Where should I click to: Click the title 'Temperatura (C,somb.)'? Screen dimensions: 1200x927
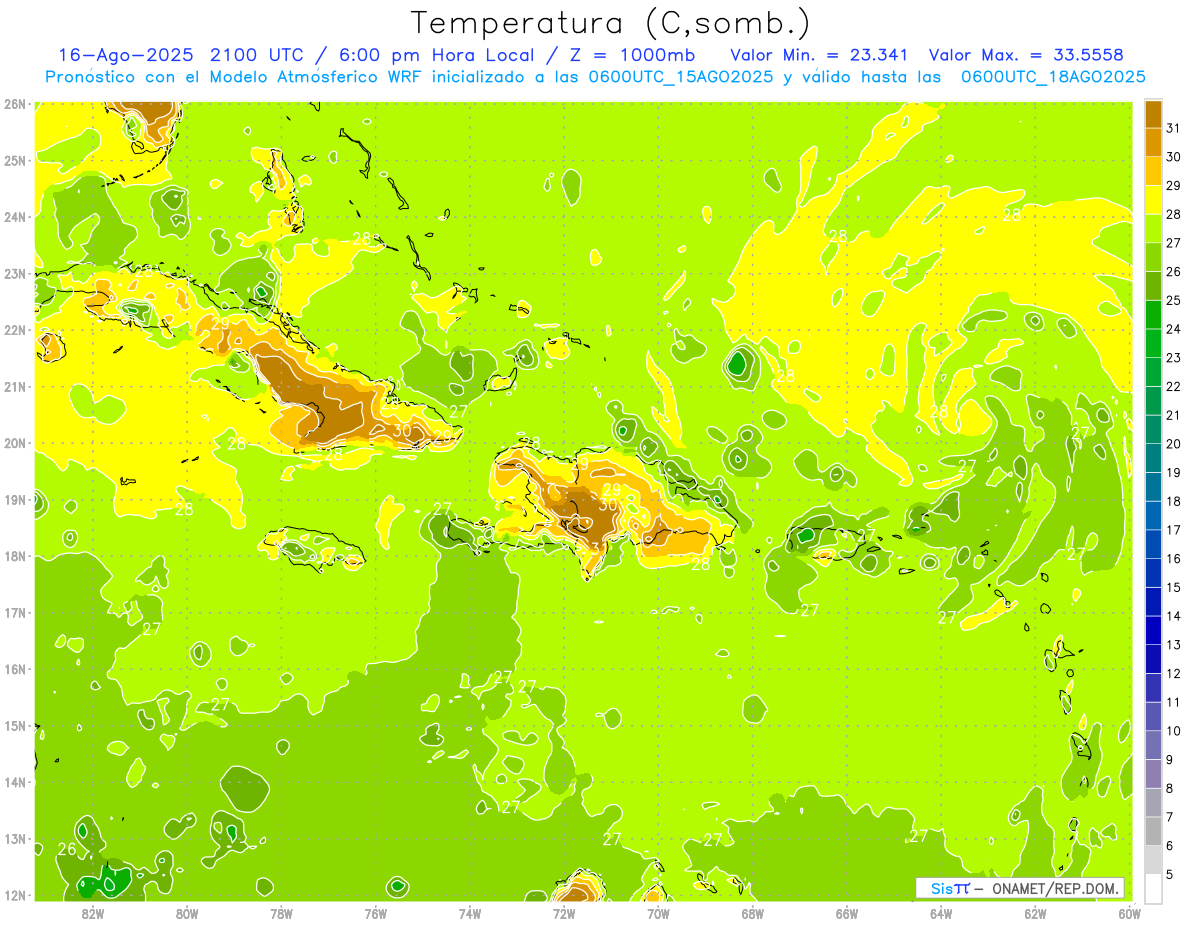tap(611, 23)
